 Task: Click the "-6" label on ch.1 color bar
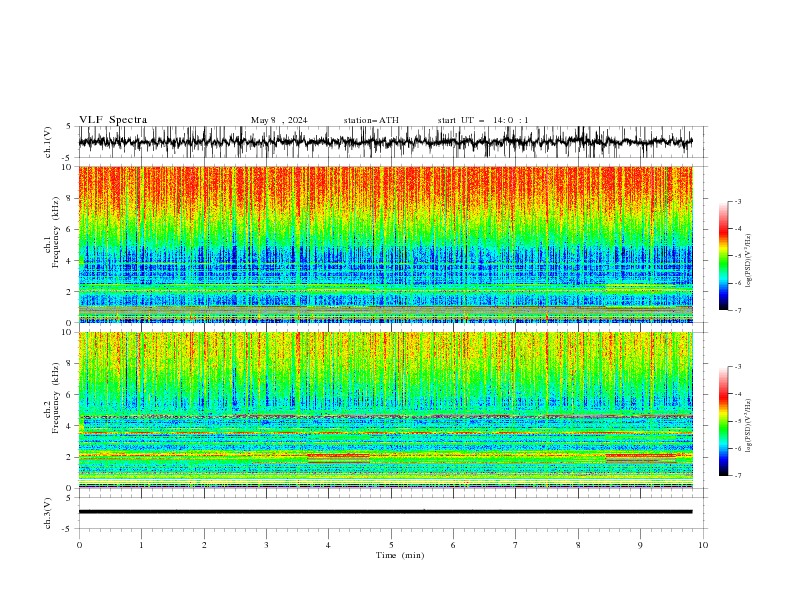pyautogui.click(x=737, y=283)
